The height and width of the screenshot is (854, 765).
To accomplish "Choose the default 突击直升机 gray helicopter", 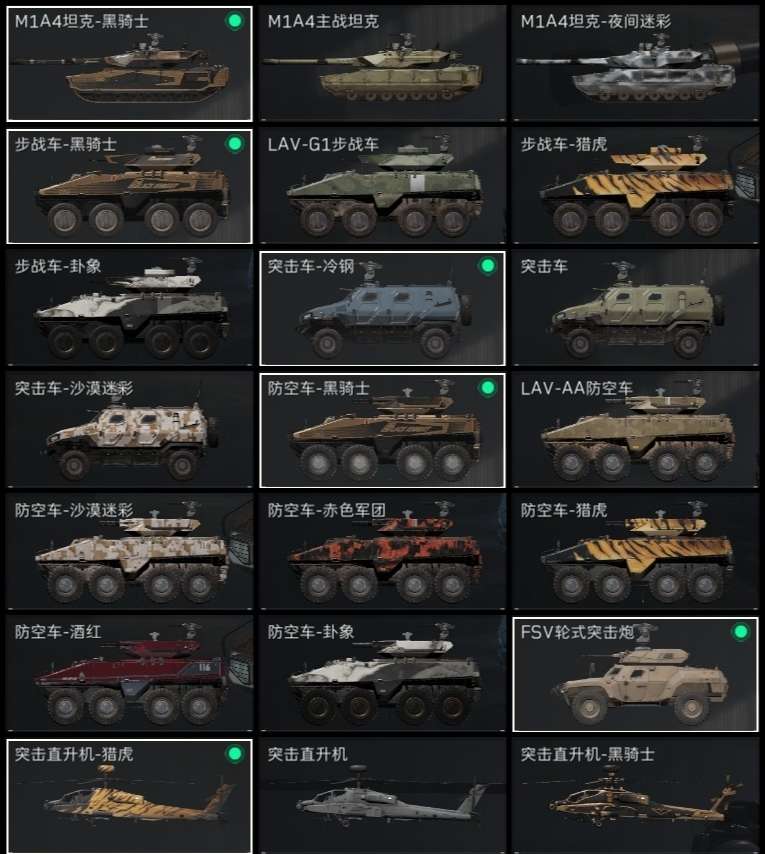I will [x=382, y=796].
